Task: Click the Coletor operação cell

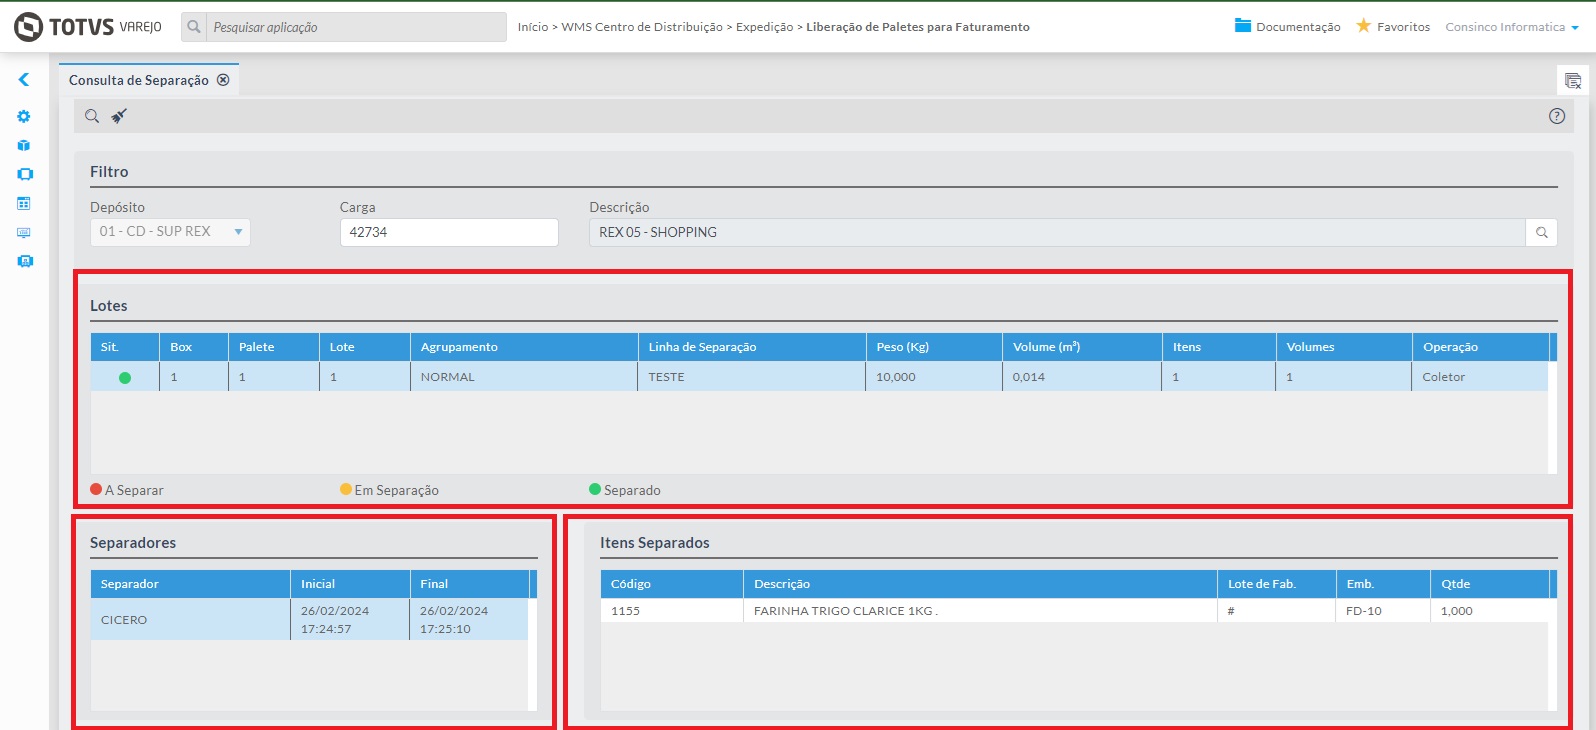Action: tap(1481, 377)
